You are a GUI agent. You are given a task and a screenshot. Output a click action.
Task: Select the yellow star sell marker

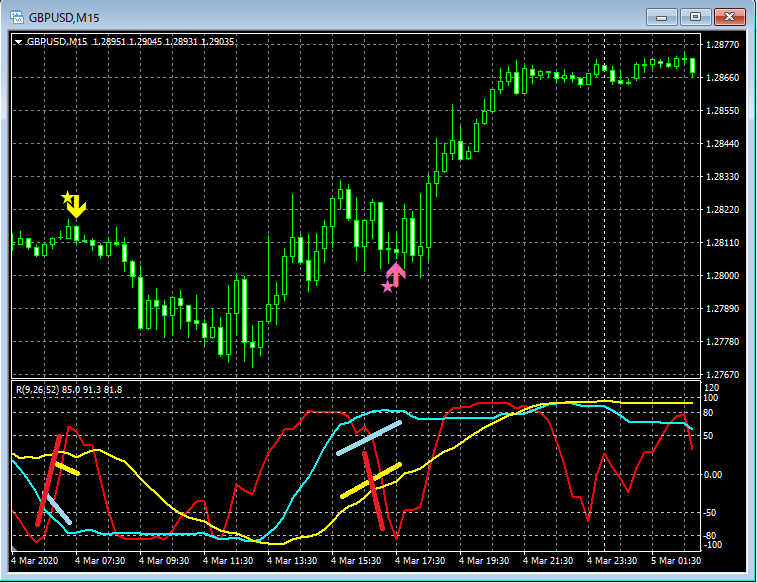[x=67, y=197]
